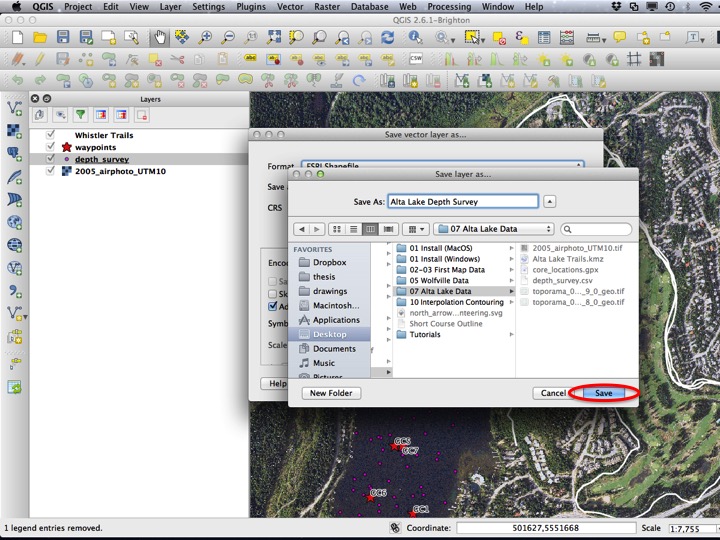Toggle the Skip attribute creation checkbox
Viewport: 720px width, 540px height.
[x=272, y=294]
